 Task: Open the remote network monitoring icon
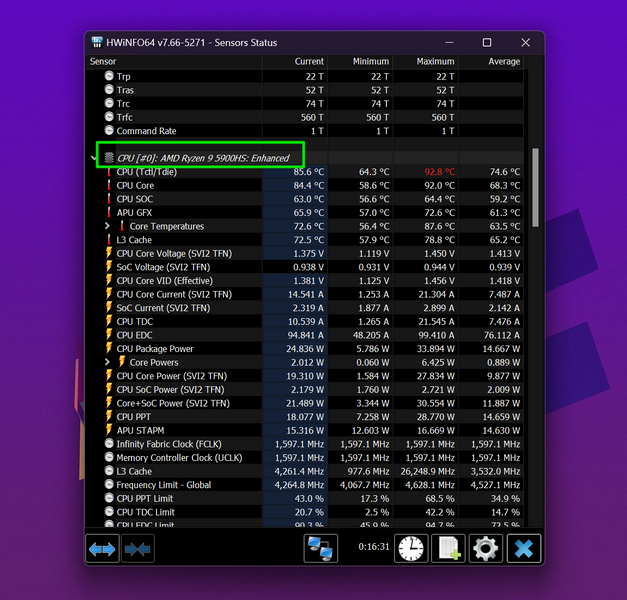click(321, 548)
